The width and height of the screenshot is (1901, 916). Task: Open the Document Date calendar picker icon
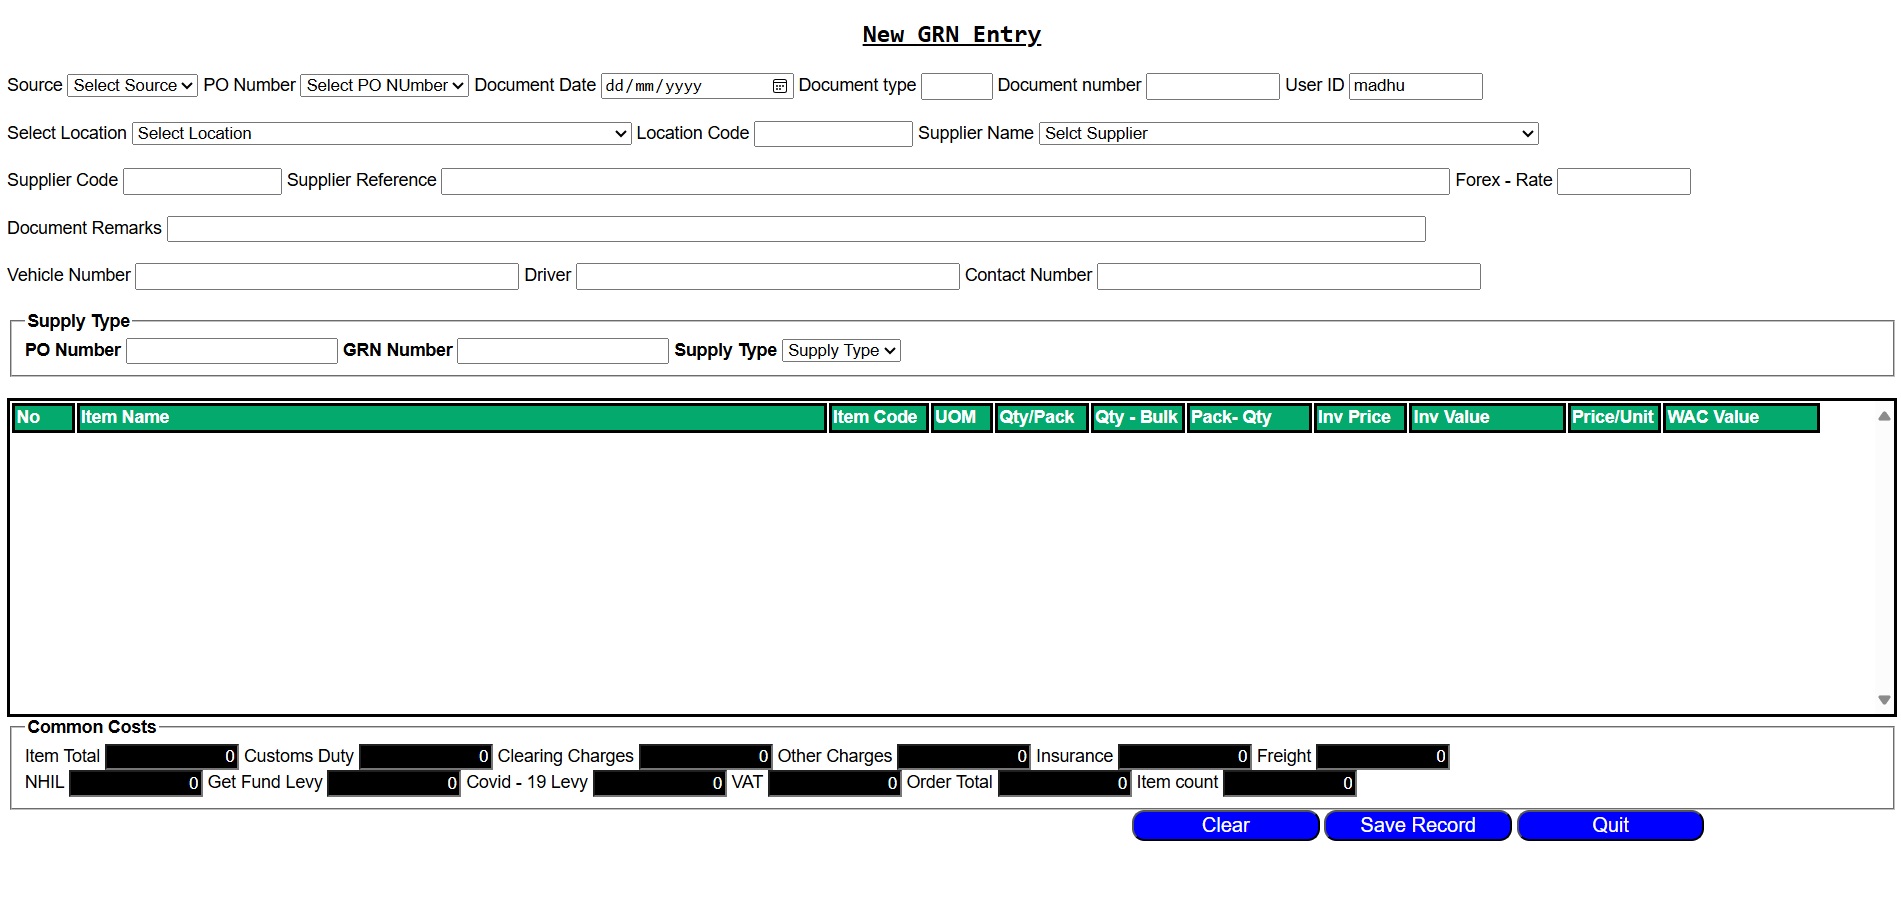[779, 86]
